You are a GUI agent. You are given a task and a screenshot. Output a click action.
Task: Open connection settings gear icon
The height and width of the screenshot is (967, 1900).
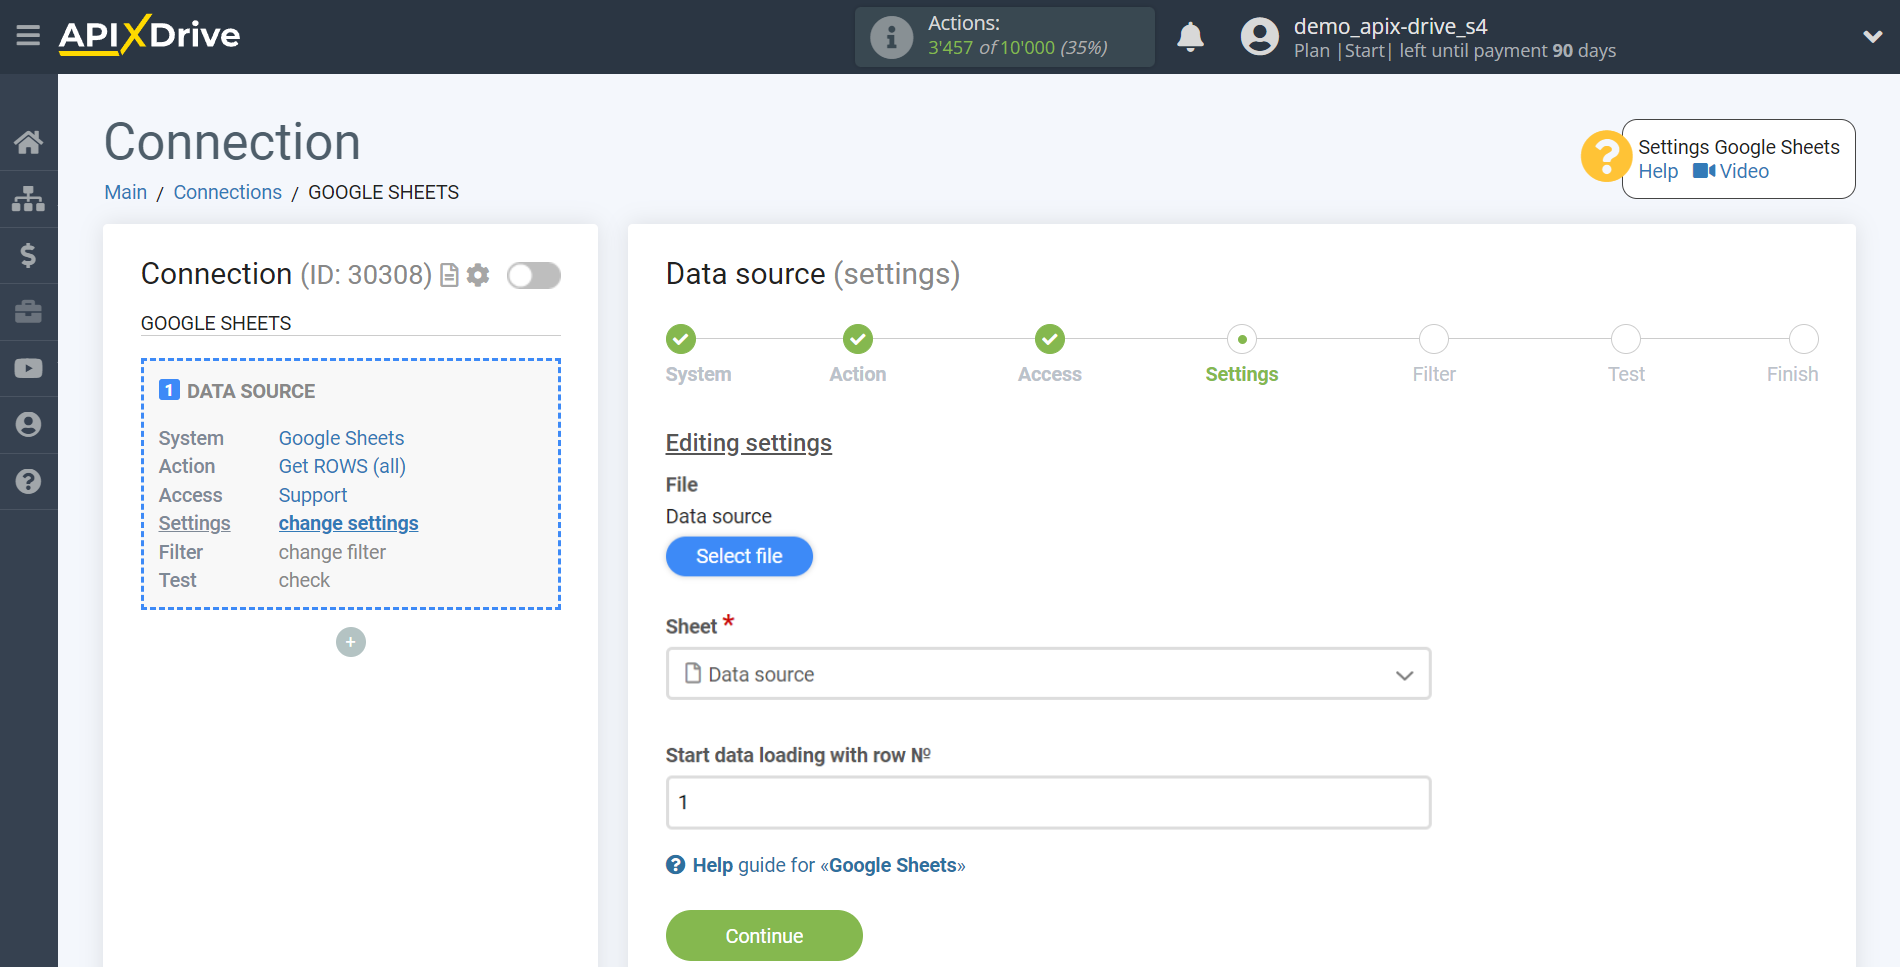click(x=478, y=275)
